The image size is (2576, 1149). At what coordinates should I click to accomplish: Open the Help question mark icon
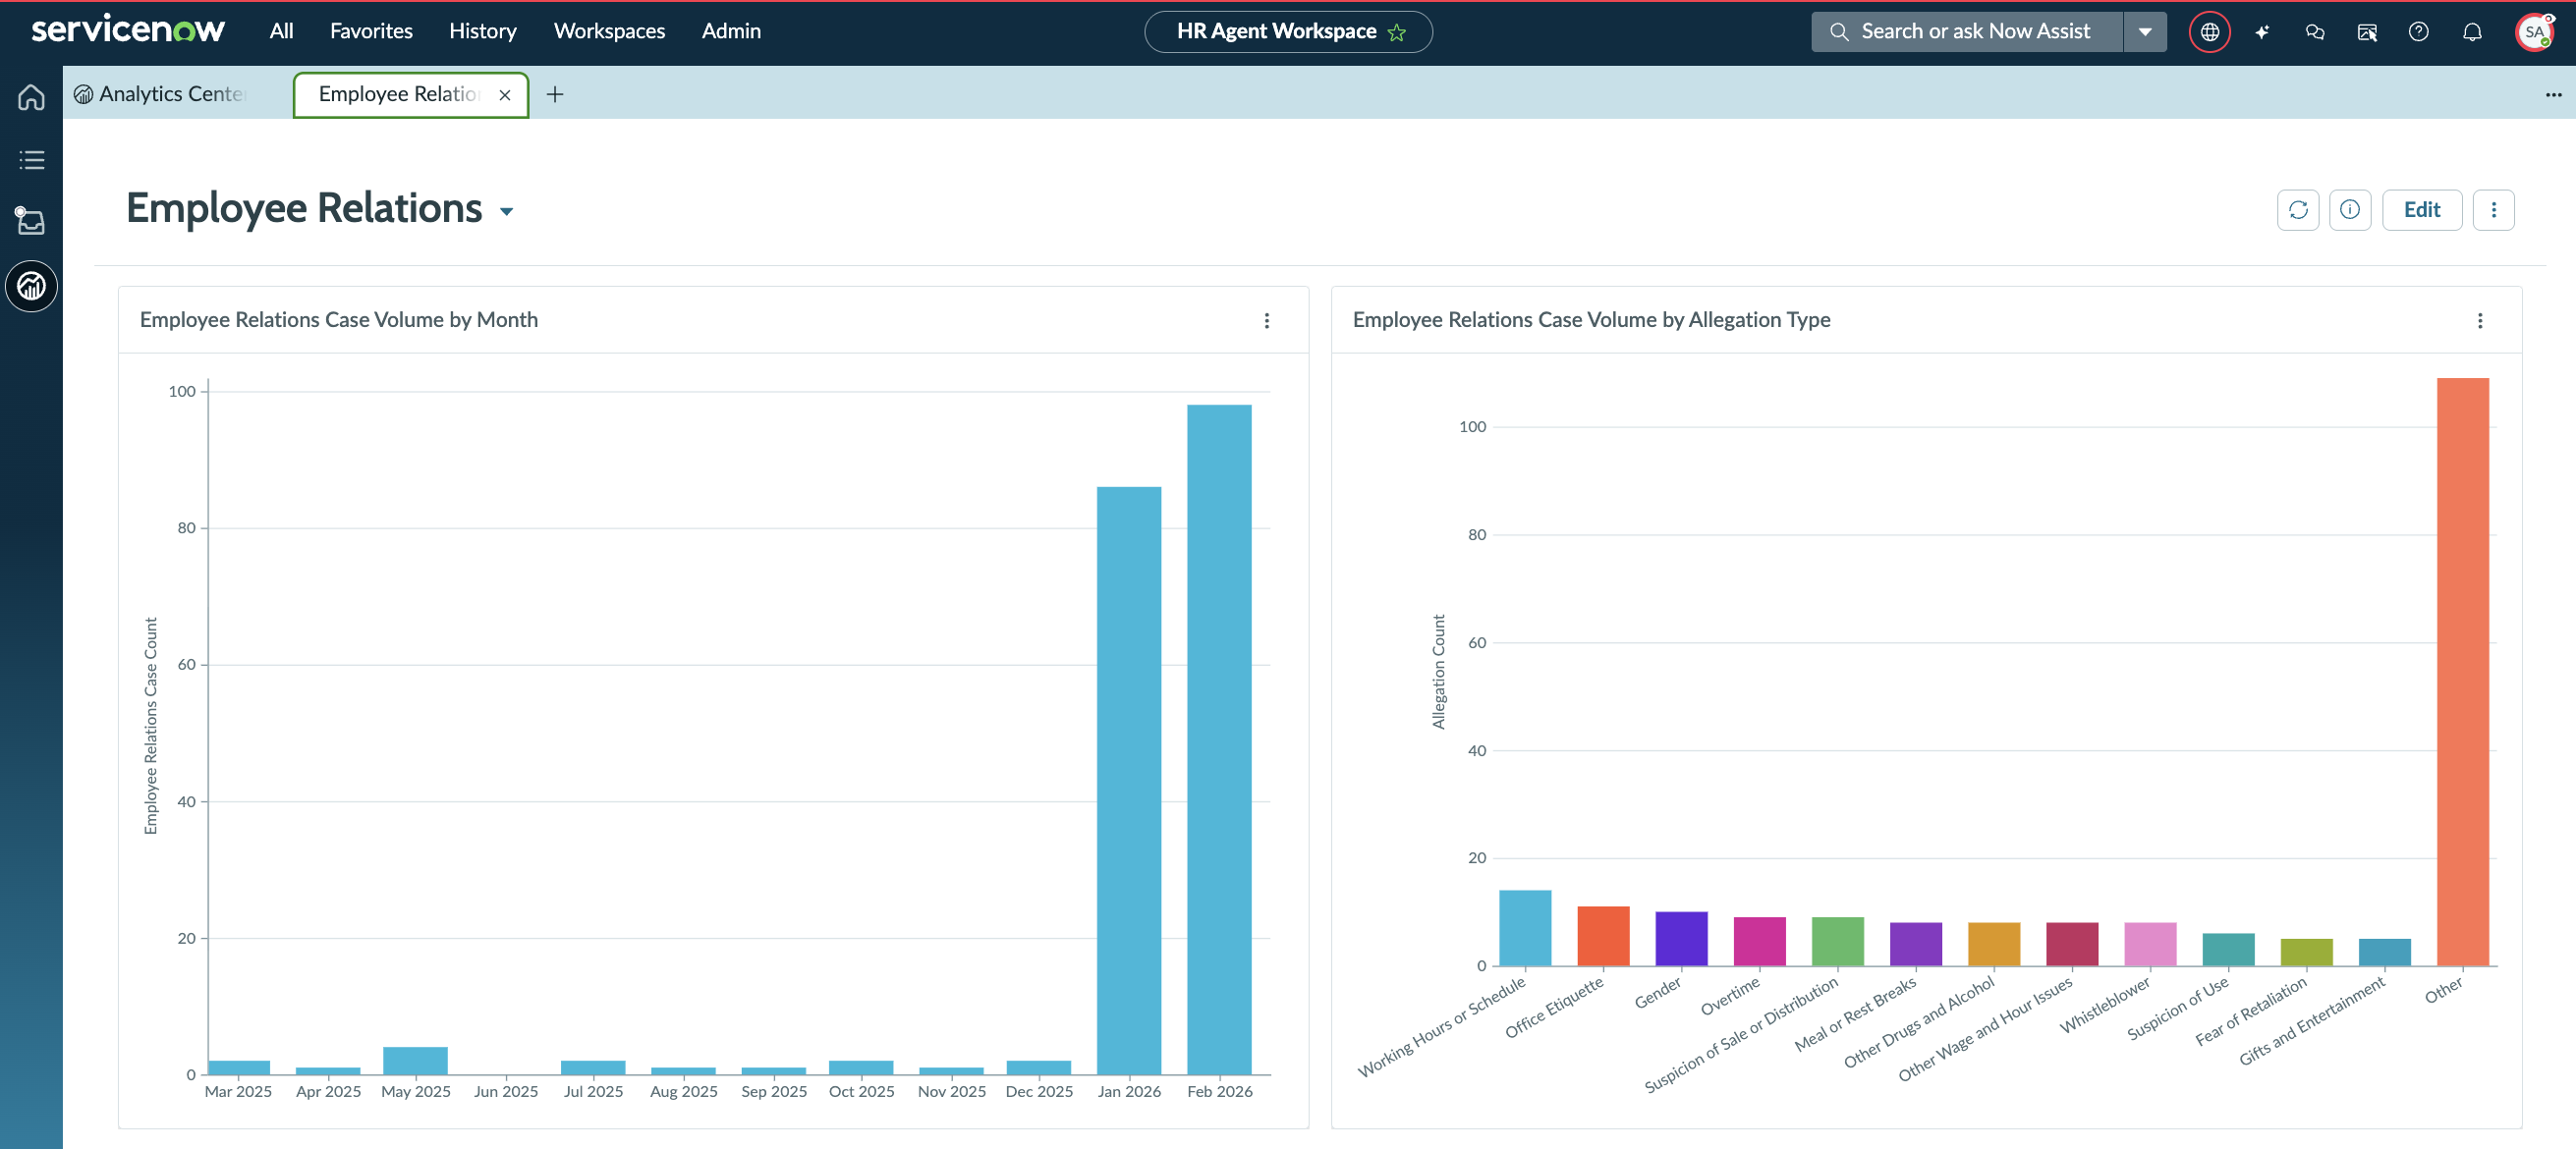coord(2418,32)
